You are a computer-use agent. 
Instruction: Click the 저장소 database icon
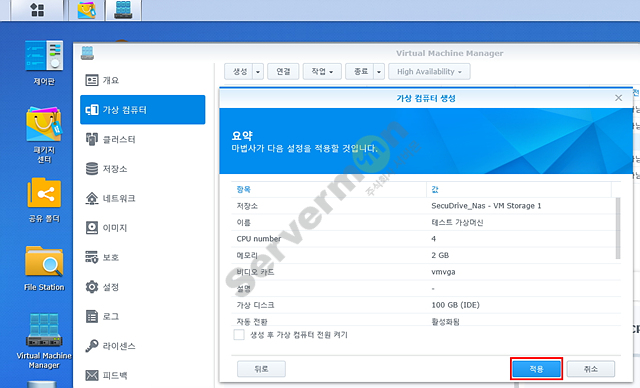coord(92,169)
